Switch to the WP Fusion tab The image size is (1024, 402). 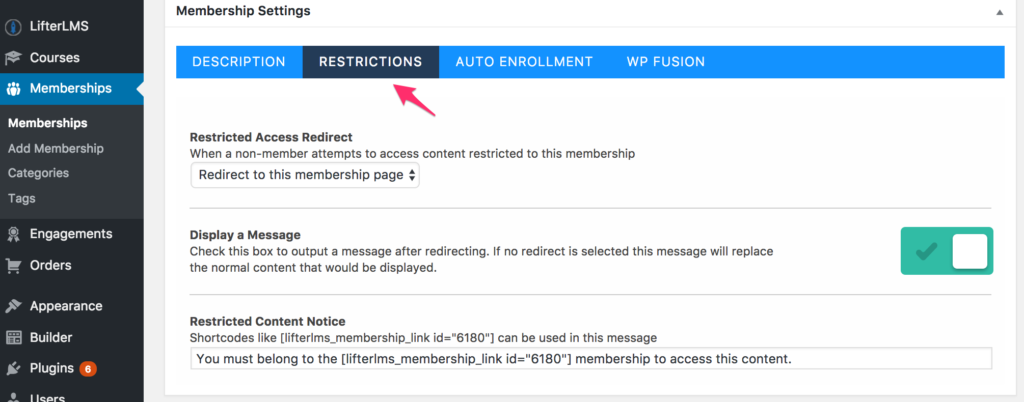pos(665,62)
